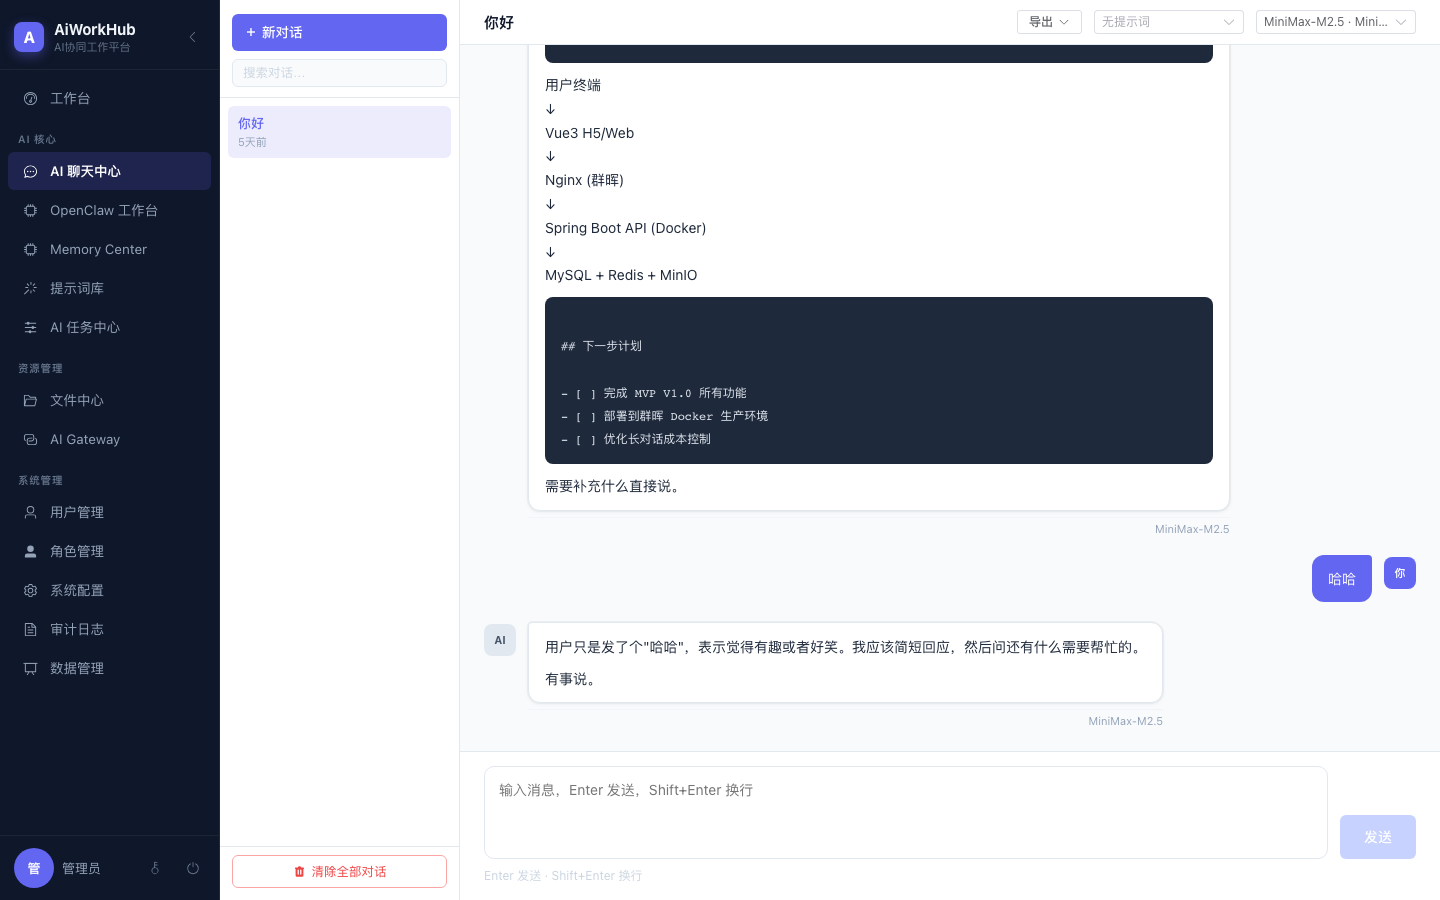This screenshot has width=1440, height=900.
Task: Open the Memory Center chip icon
Action: click(30, 249)
